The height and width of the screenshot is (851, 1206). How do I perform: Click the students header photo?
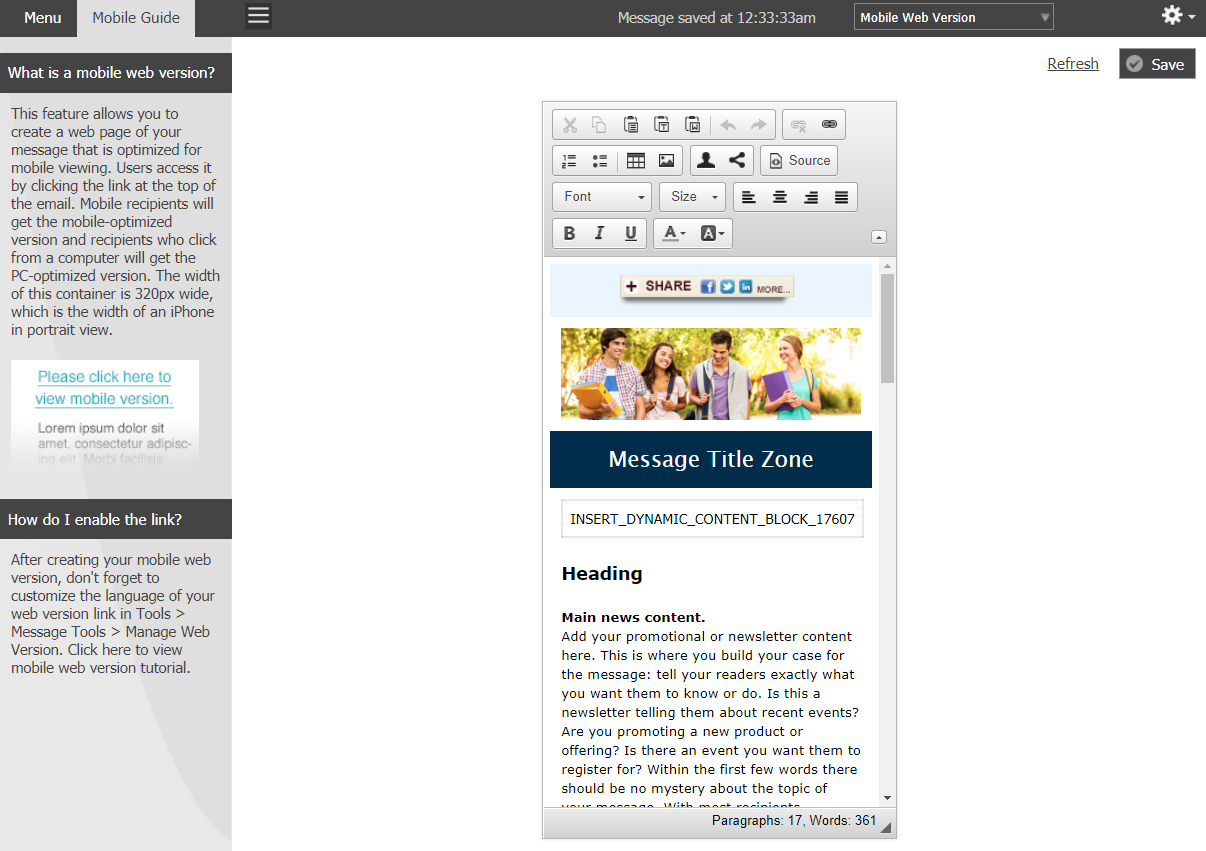pyautogui.click(x=711, y=373)
